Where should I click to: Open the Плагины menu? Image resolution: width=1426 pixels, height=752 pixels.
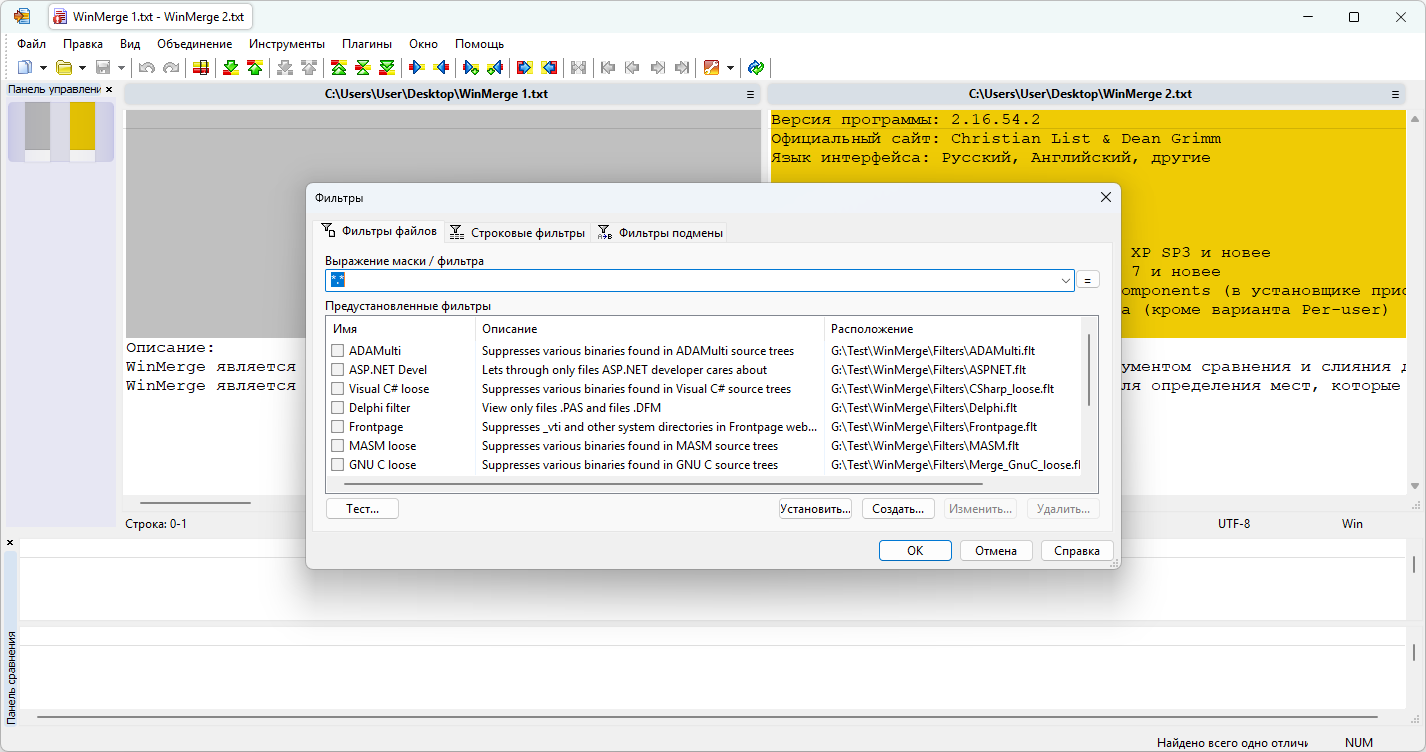point(367,44)
